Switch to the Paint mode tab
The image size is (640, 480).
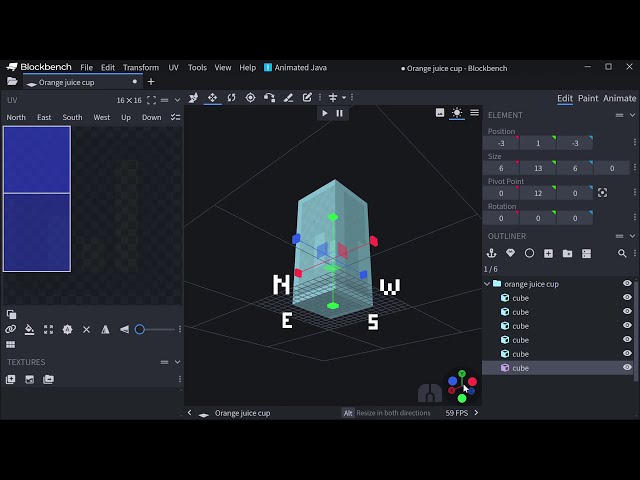pyautogui.click(x=588, y=98)
